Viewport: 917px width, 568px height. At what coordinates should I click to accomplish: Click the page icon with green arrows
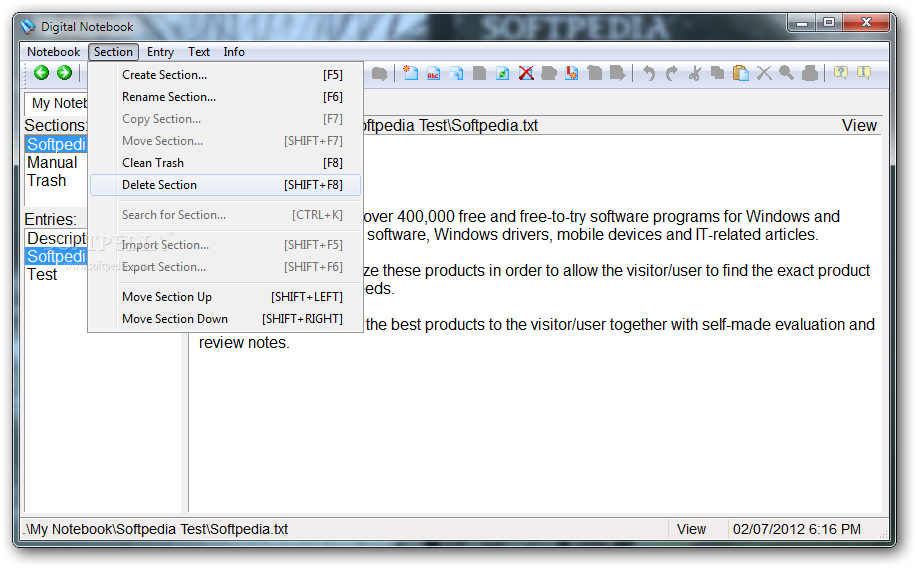coord(502,73)
